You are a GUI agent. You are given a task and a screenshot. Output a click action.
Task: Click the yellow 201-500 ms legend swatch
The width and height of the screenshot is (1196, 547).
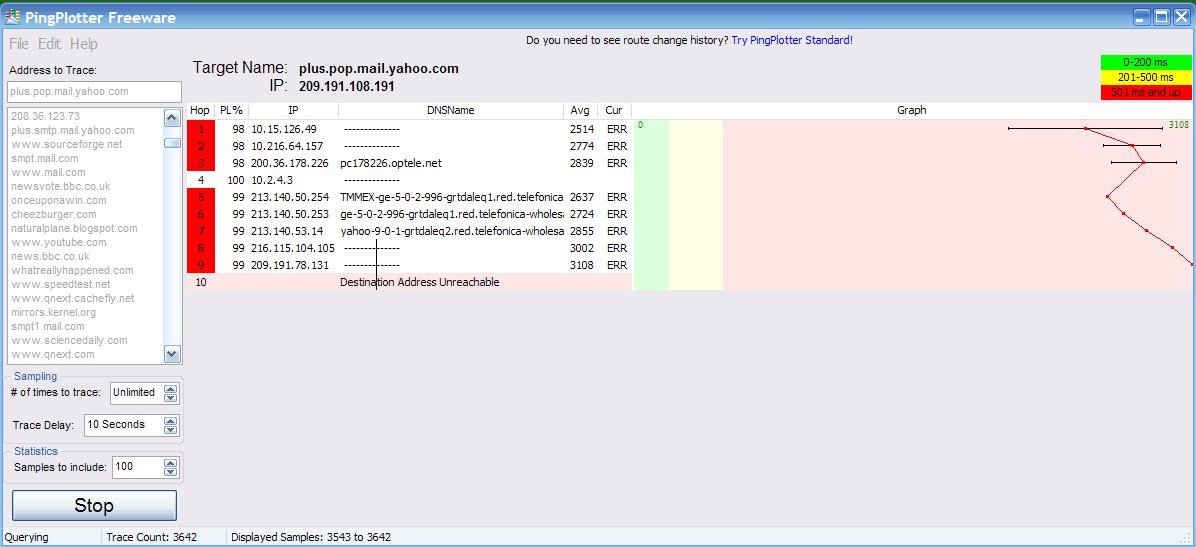click(1146, 77)
